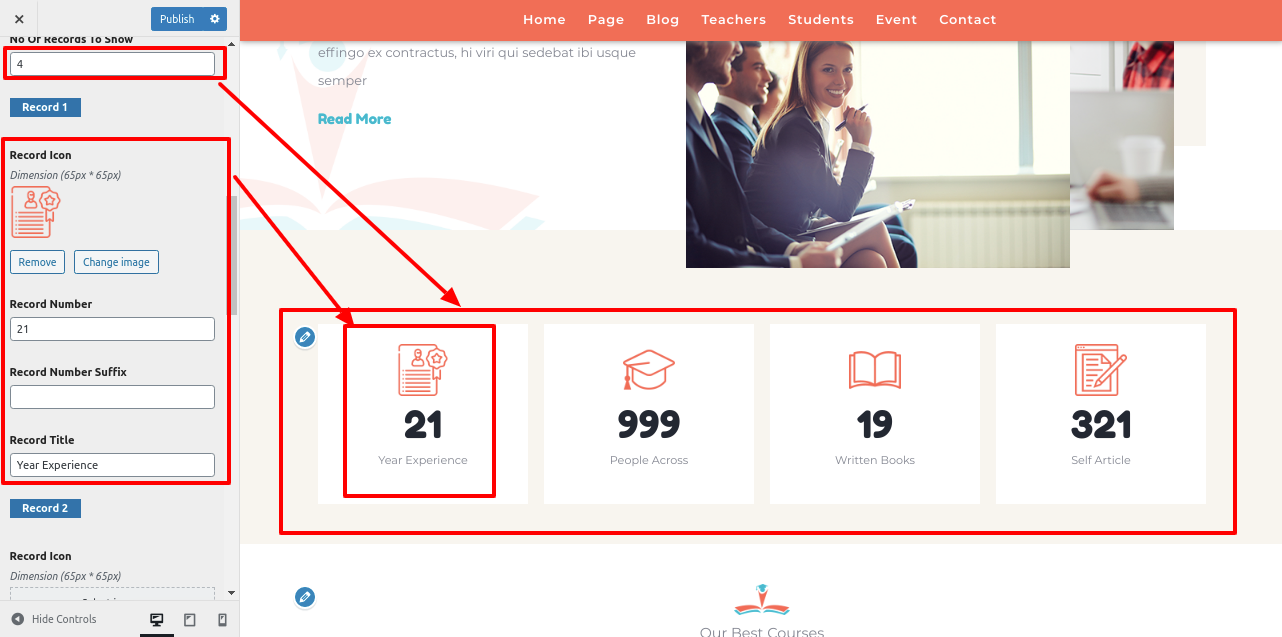
Task: Click the edit pencil beside Our Best Courses
Action: pyautogui.click(x=305, y=597)
